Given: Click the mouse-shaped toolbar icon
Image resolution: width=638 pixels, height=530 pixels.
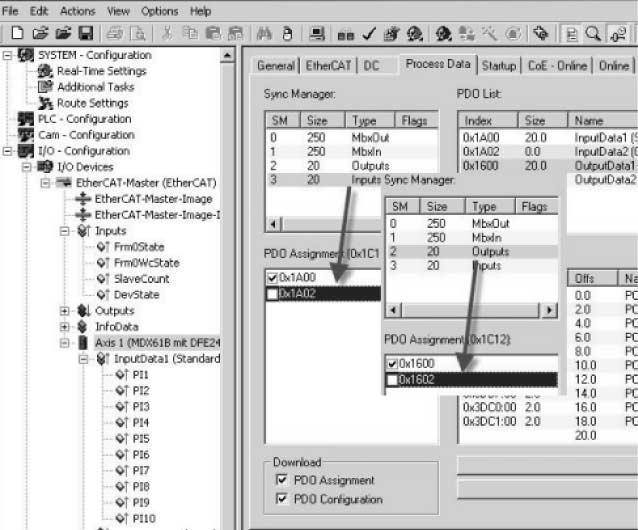Looking at the screenshot, I should [287, 34].
